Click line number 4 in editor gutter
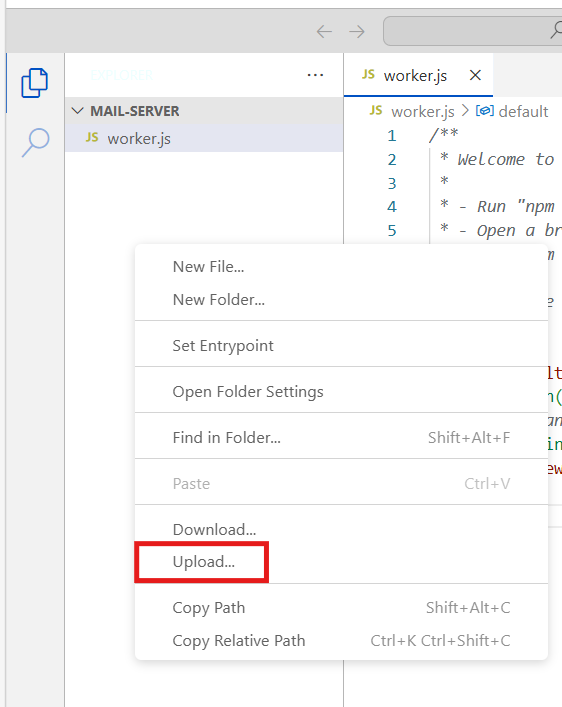Image resolution: width=562 pixels, height=707 pixels. click(x=392, y=207)
